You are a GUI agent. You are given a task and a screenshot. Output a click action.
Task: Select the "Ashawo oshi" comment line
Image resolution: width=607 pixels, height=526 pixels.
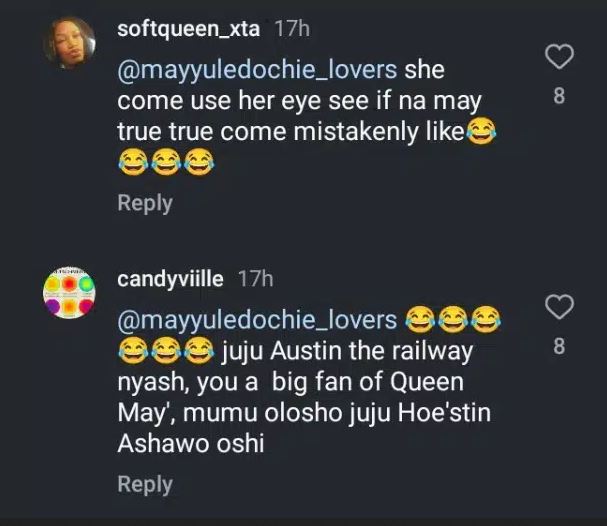(191, 442)
